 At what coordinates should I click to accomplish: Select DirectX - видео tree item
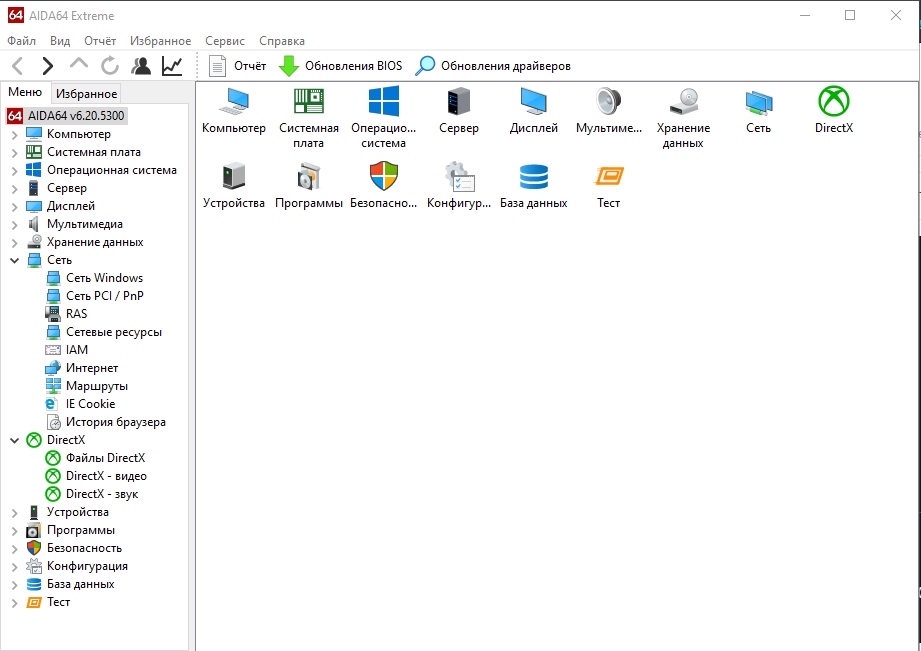click(96, 476)
